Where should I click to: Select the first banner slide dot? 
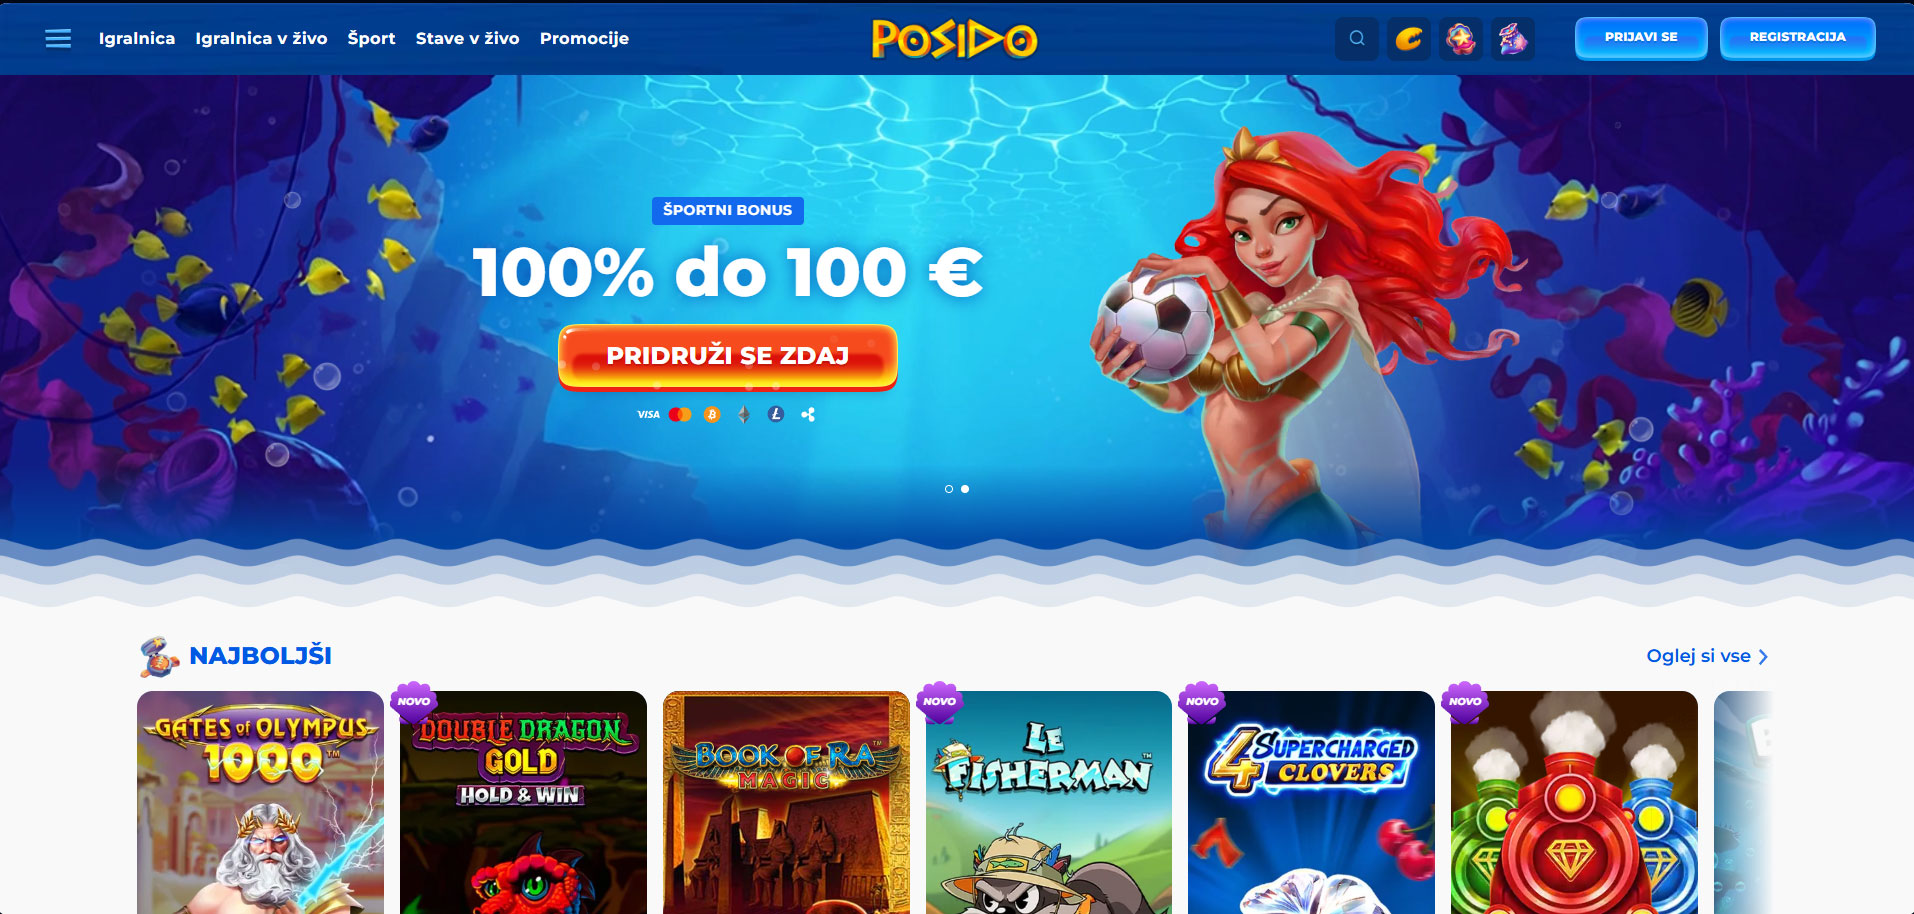click(949, 489)
